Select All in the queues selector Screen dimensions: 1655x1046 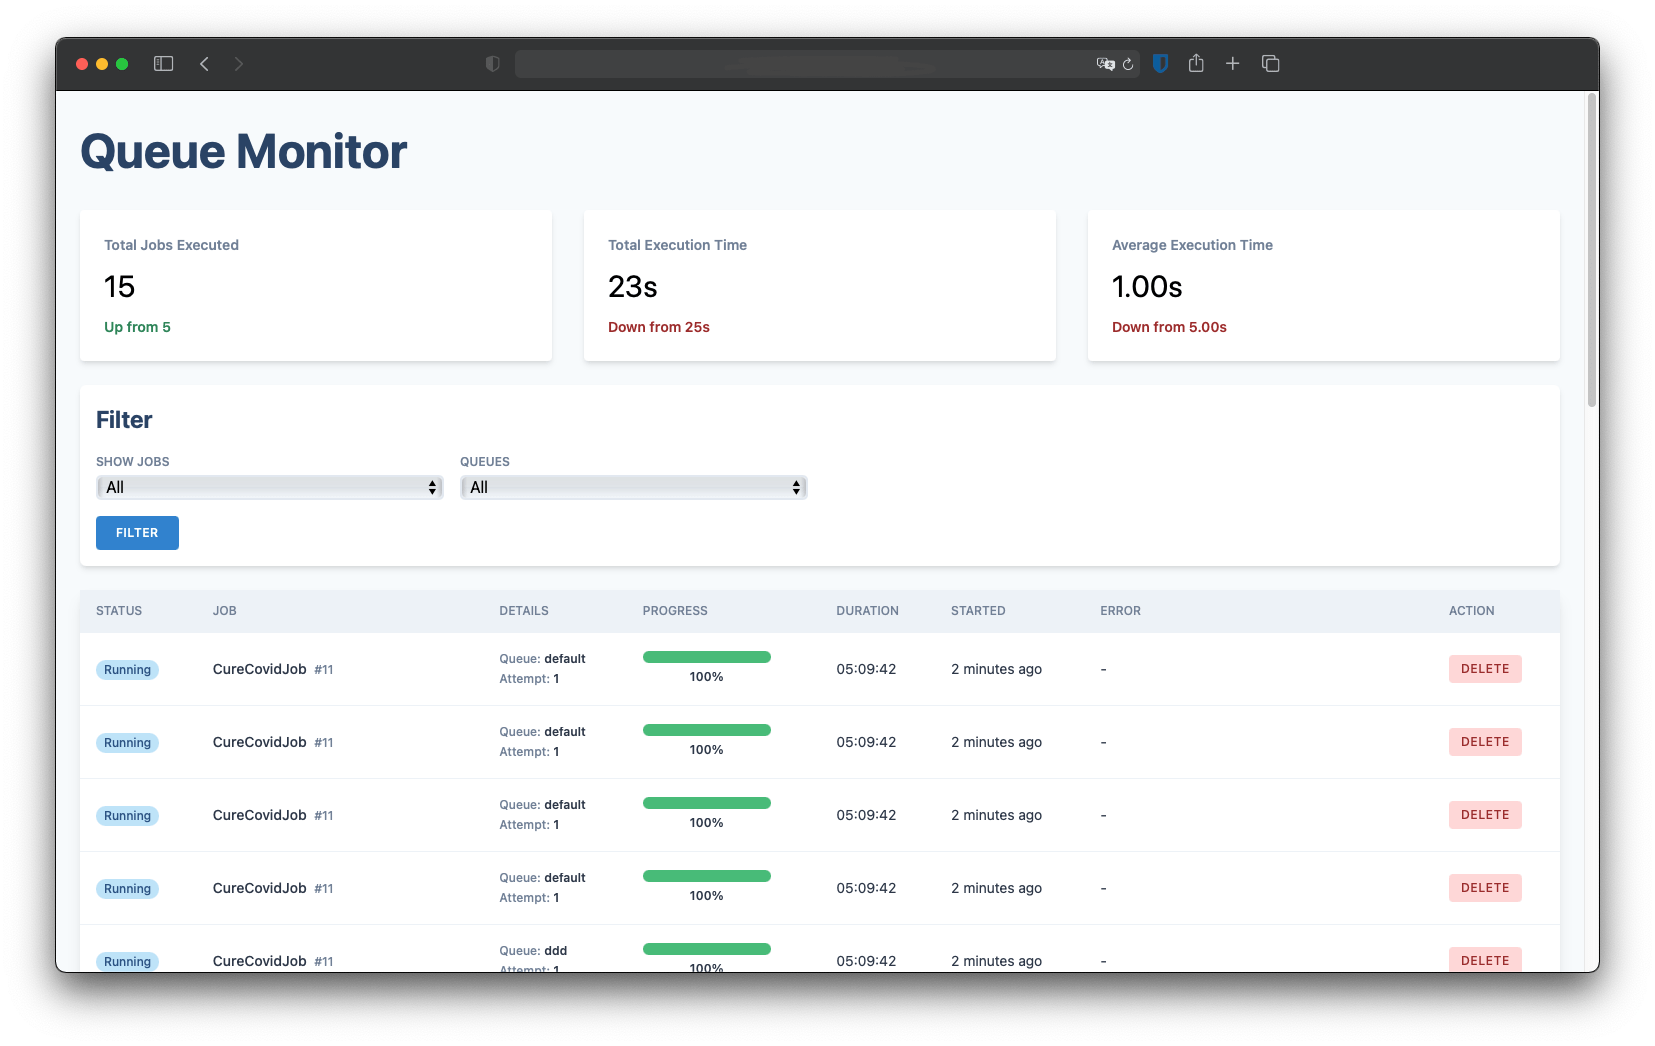pos(632,487)
